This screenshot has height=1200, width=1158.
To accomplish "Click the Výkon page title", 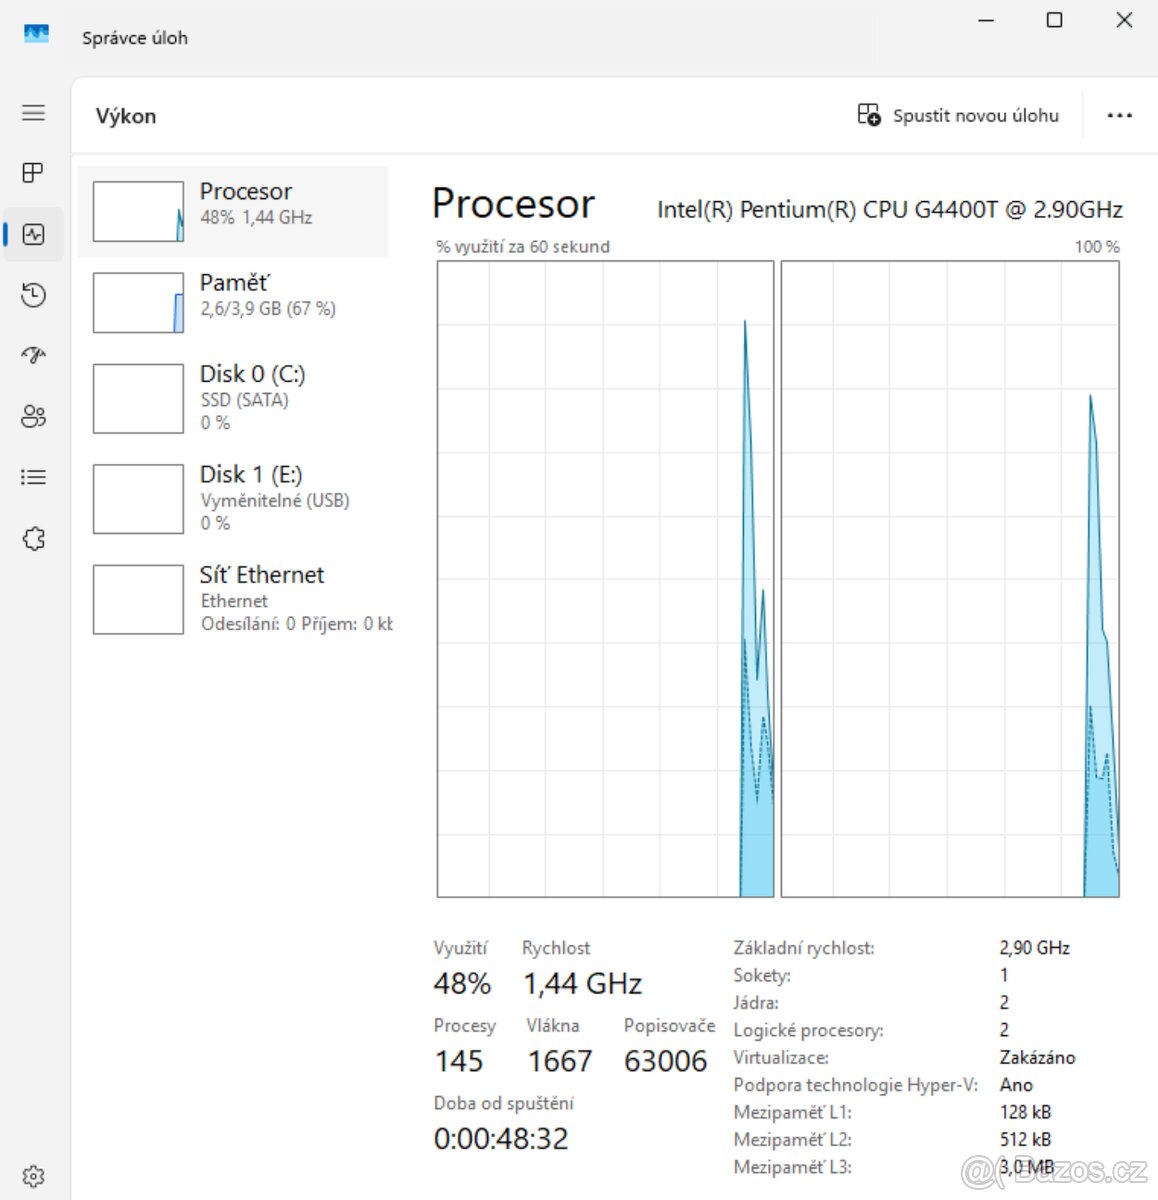I will point(126,116).
